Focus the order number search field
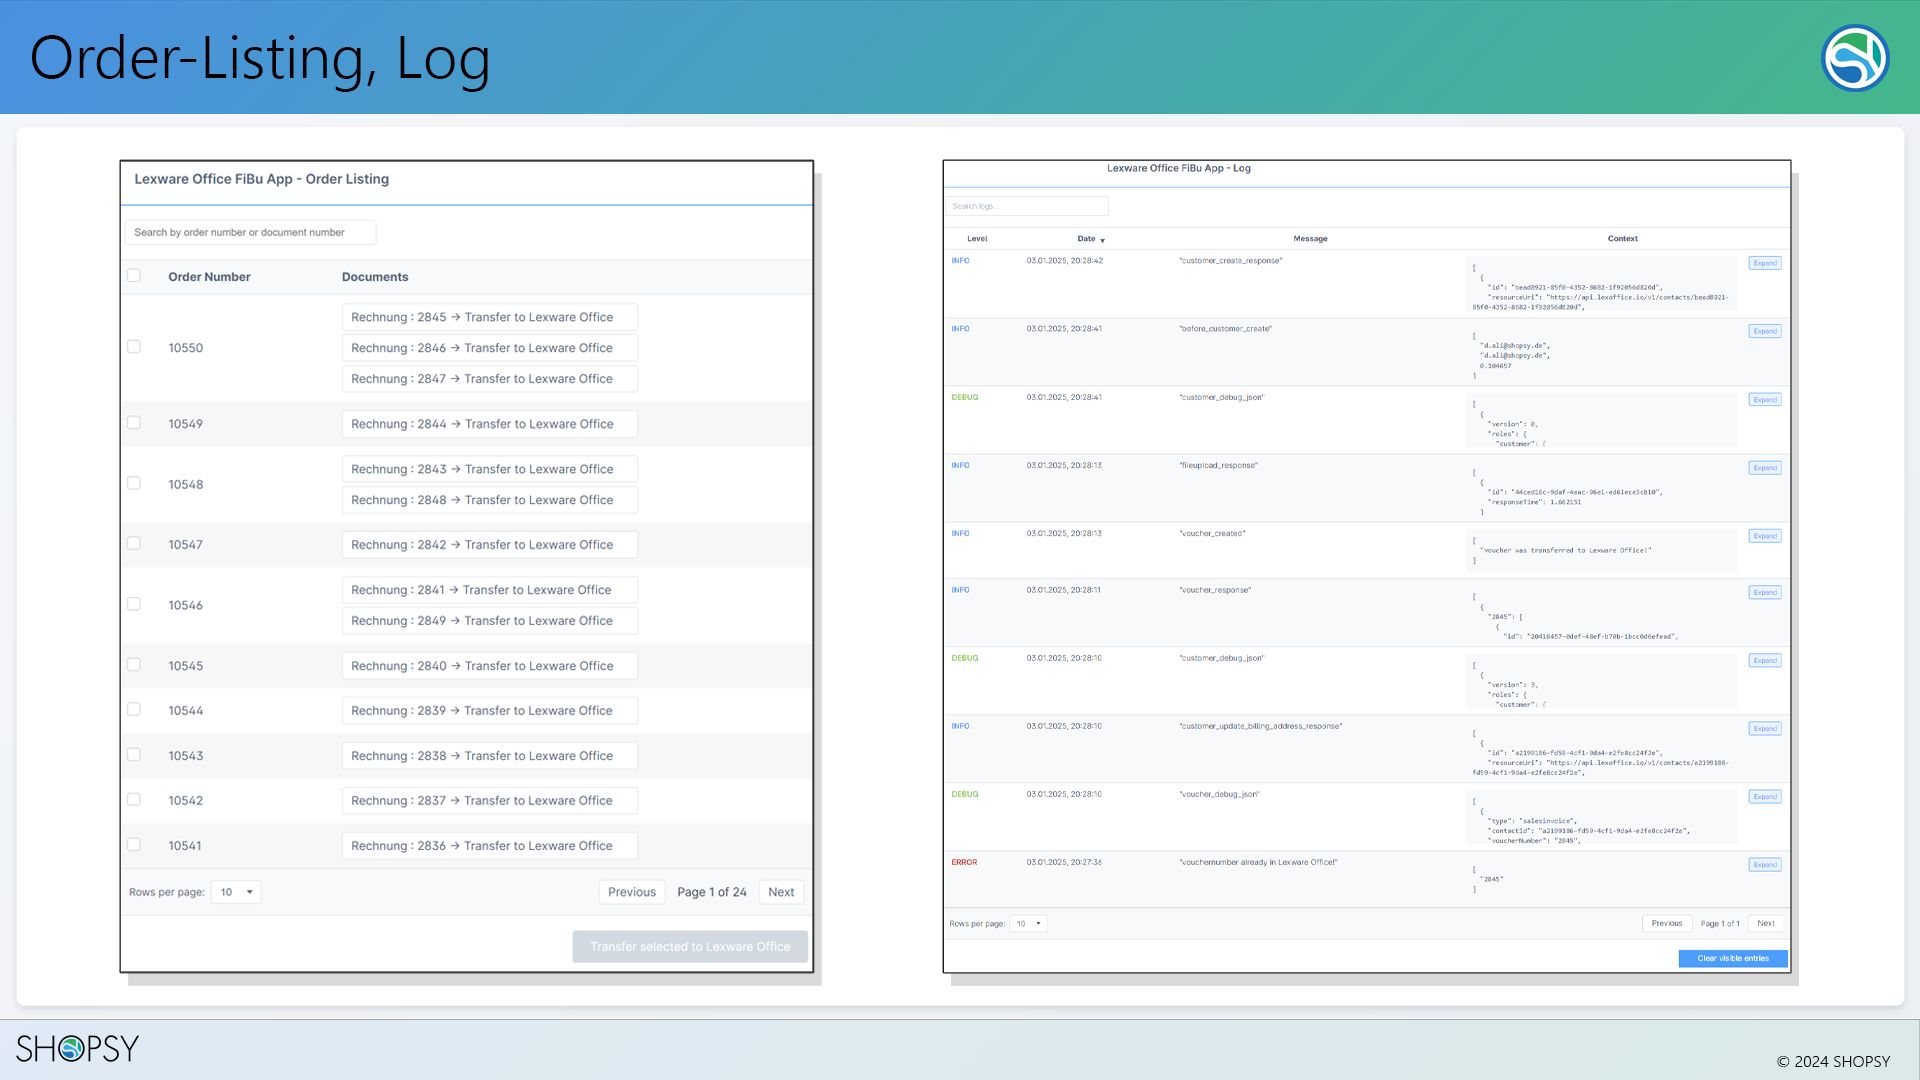Screen dimensions: 1920x1080 point(251,232)
